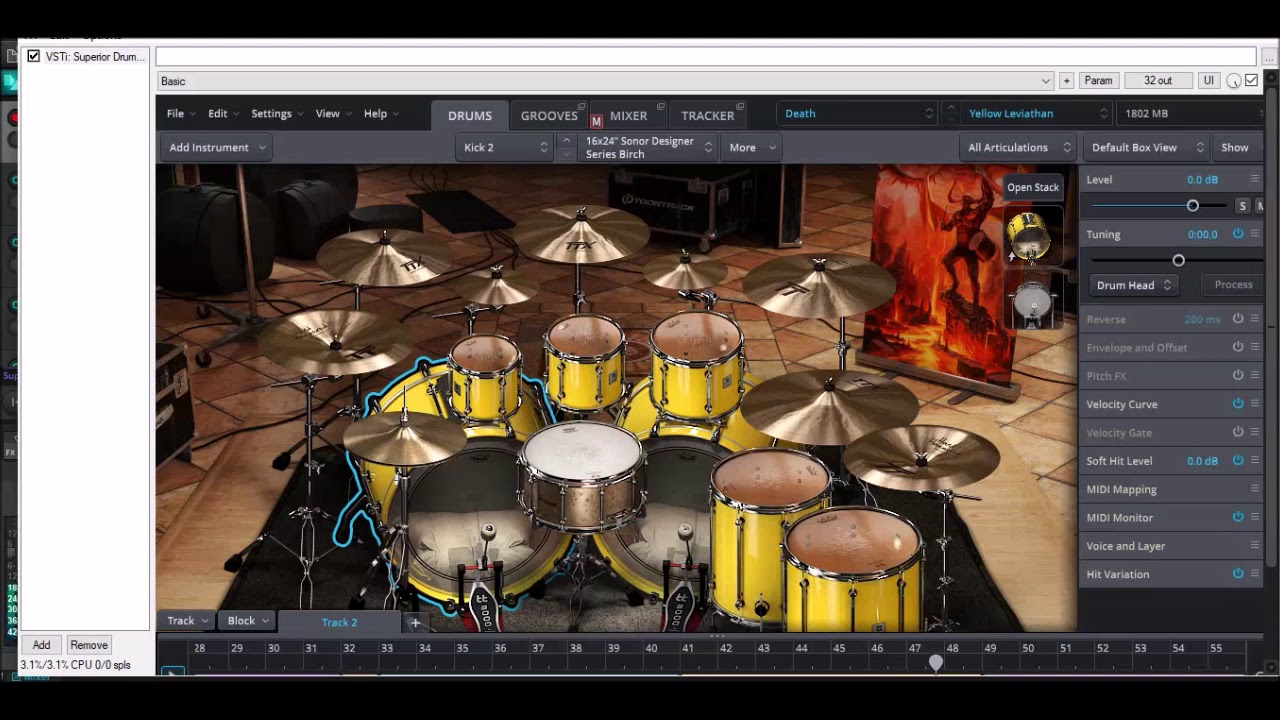Image resolution: width=1280 pixels, height=720 pixels.
Task: Click the plugin wet/dry knob icon
Action: (1234, 81)
